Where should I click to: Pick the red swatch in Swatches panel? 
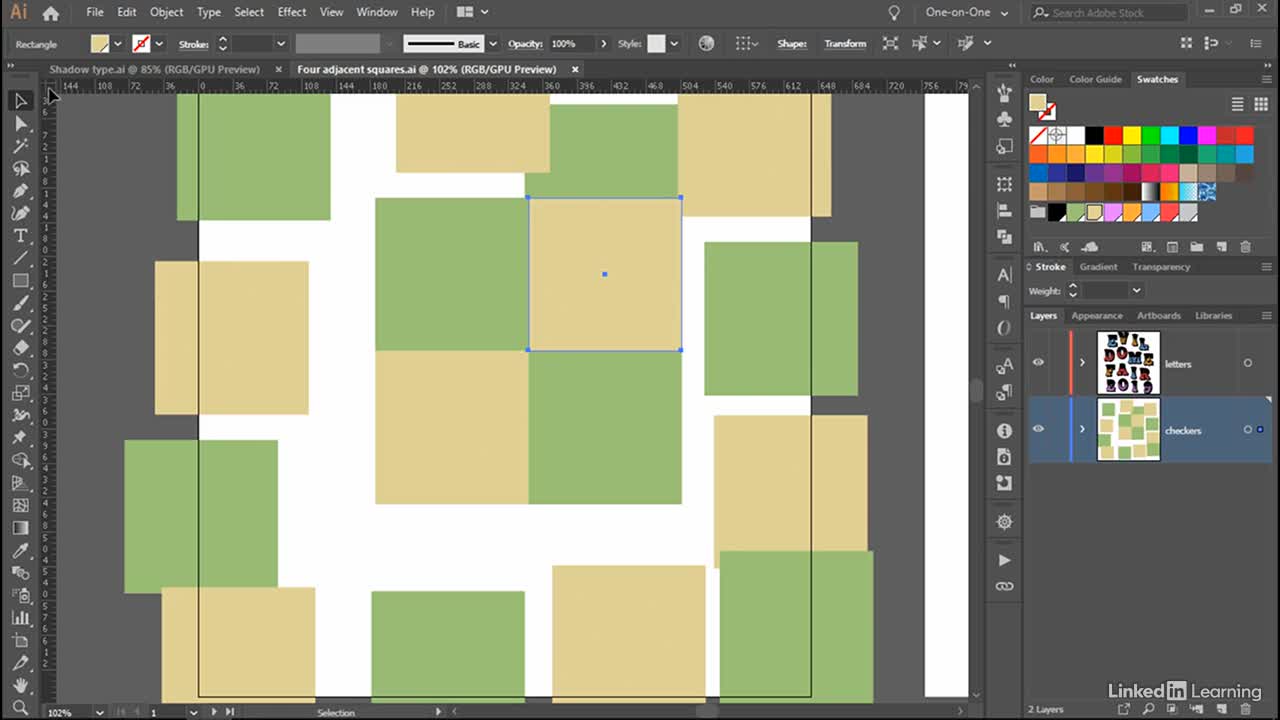pos(1113,135)
